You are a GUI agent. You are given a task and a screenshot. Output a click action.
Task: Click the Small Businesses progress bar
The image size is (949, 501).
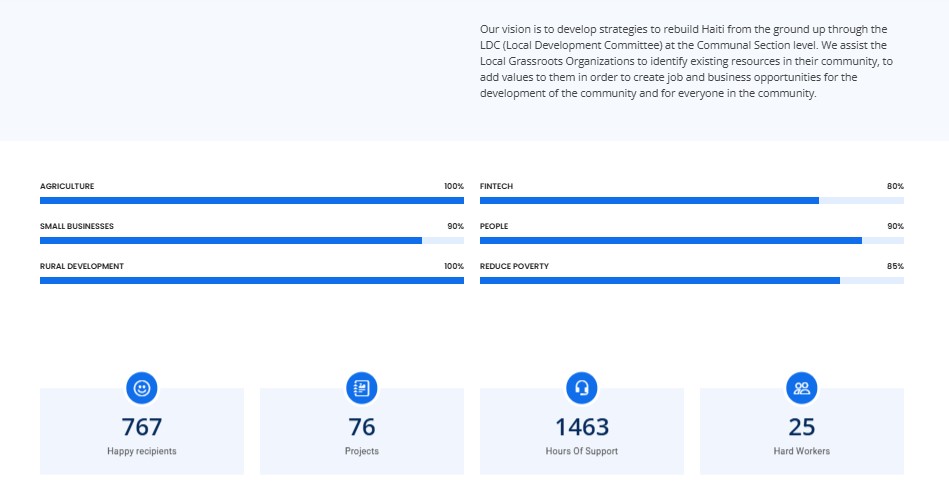252,240
